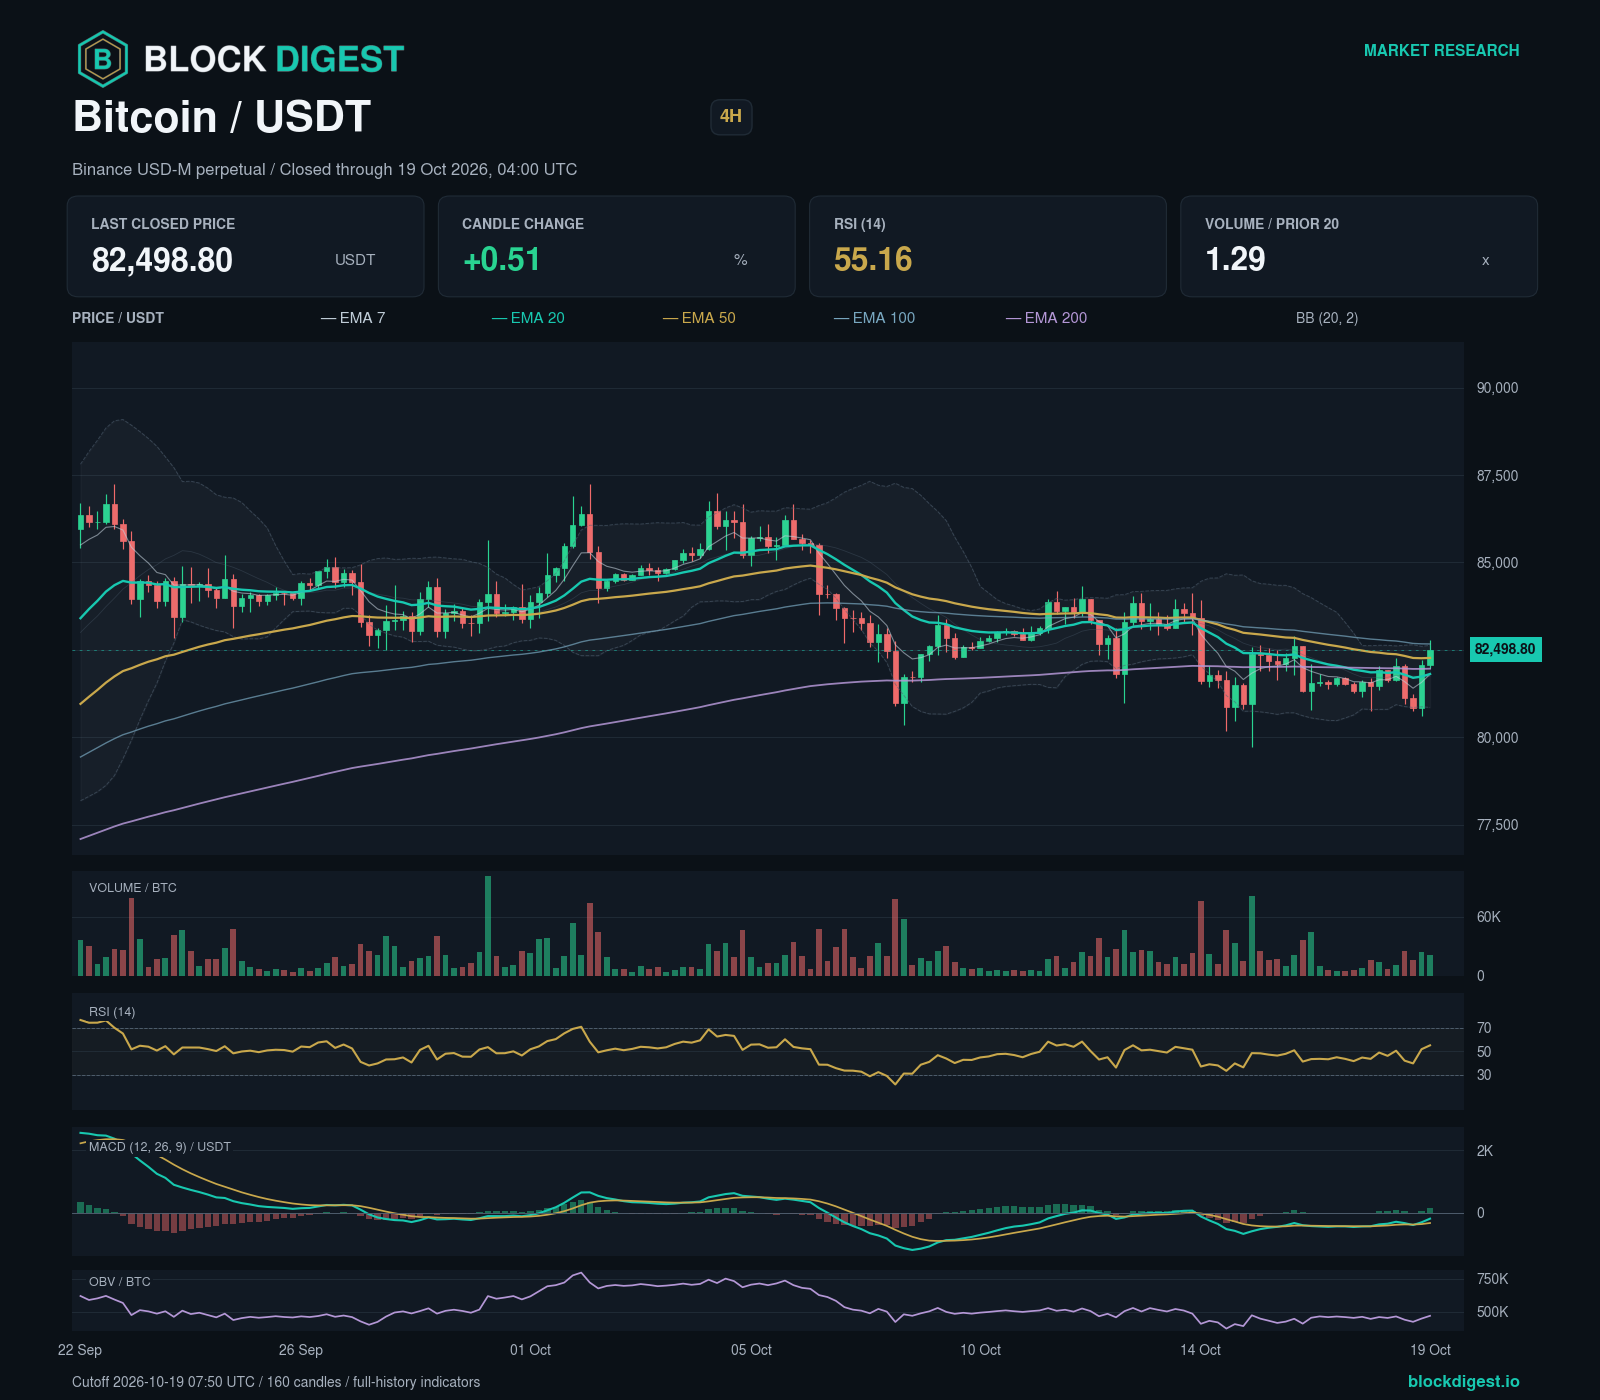Click the Binance USD-M perpetual subtitle text
Viewport: 1600px width, 1400px height.
tap(324, 169)
